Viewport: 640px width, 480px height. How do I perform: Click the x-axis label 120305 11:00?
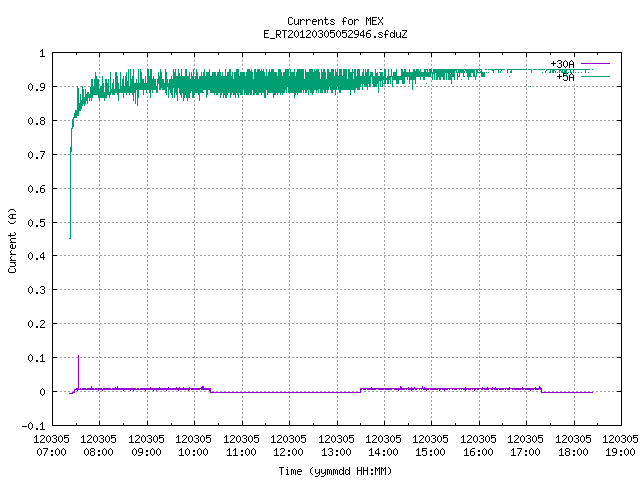(x=241, y=445)
